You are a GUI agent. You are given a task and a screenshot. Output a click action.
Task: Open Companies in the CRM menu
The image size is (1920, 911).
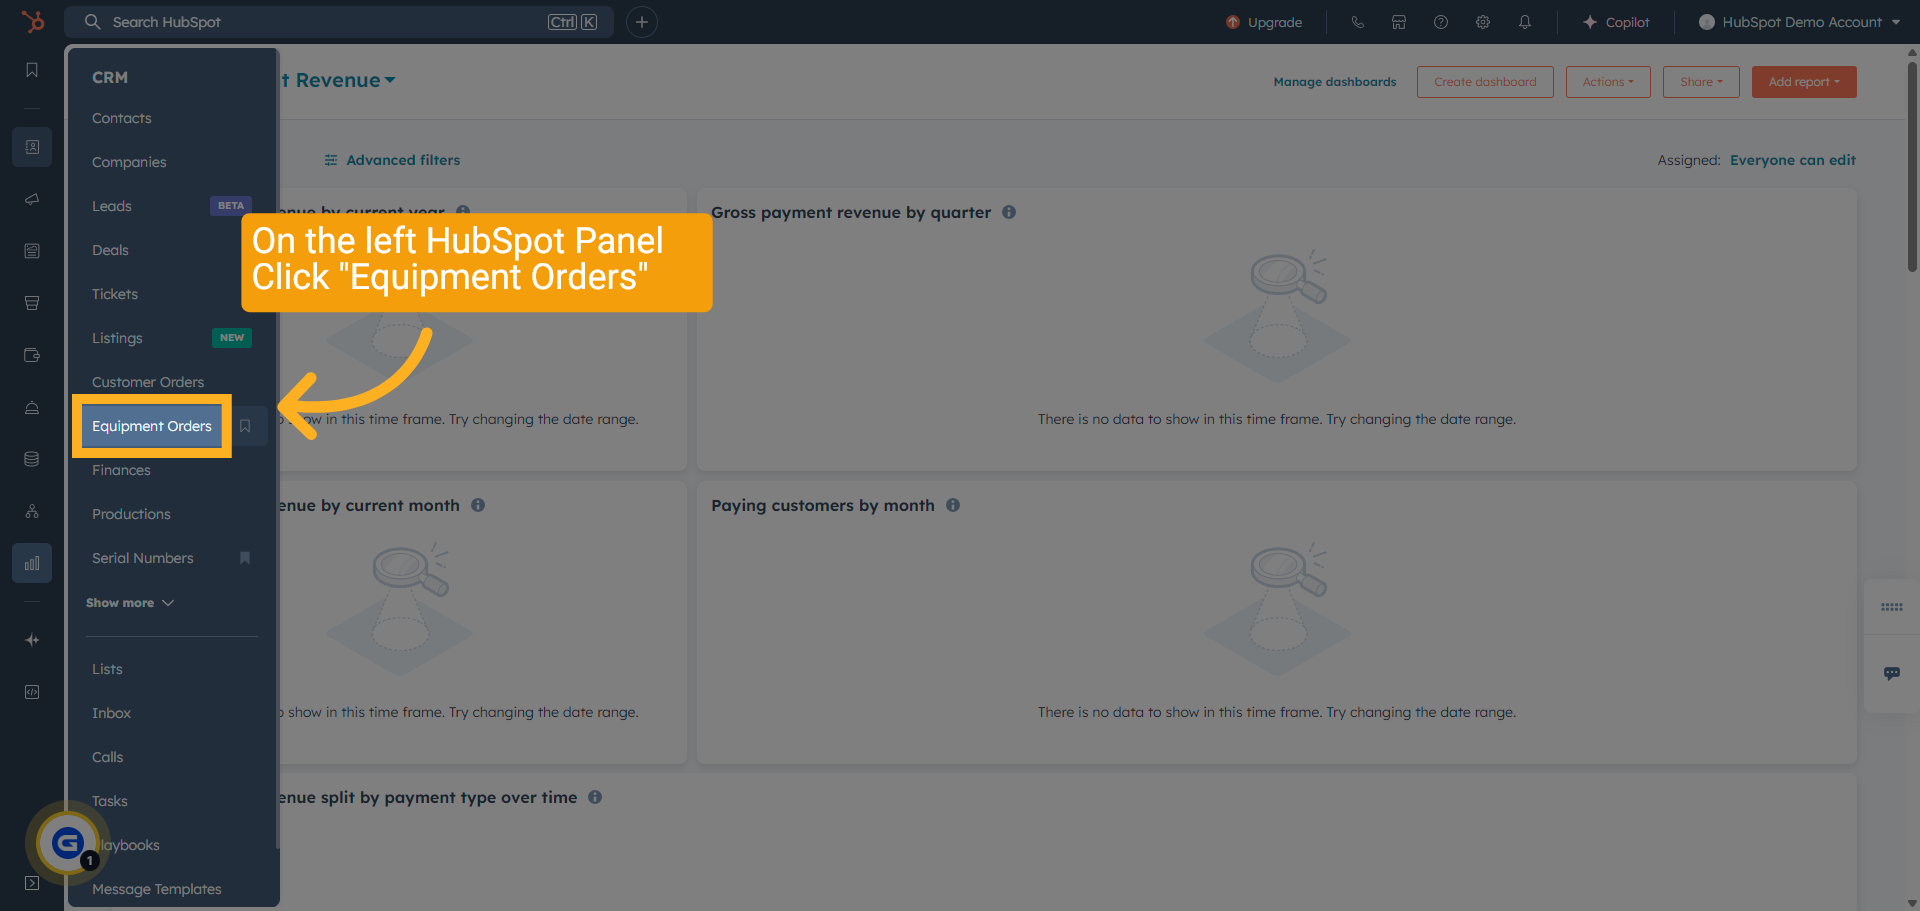coord(129,162)
